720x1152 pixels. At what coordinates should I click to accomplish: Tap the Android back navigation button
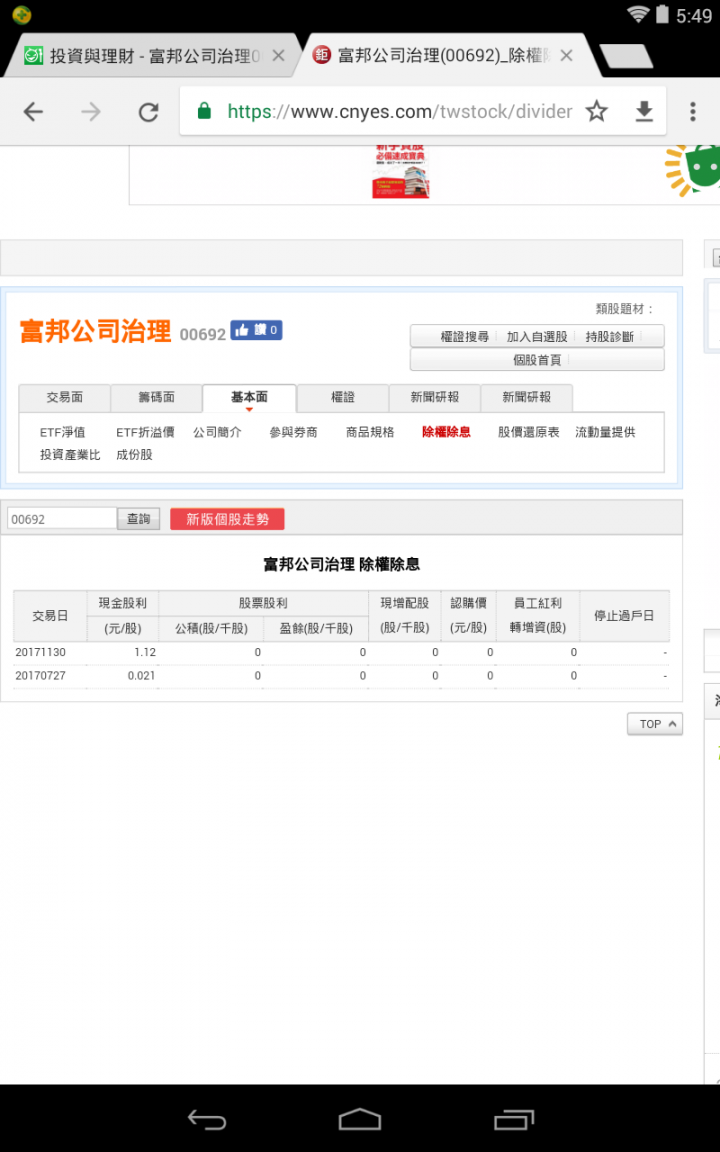point(207,1120)
